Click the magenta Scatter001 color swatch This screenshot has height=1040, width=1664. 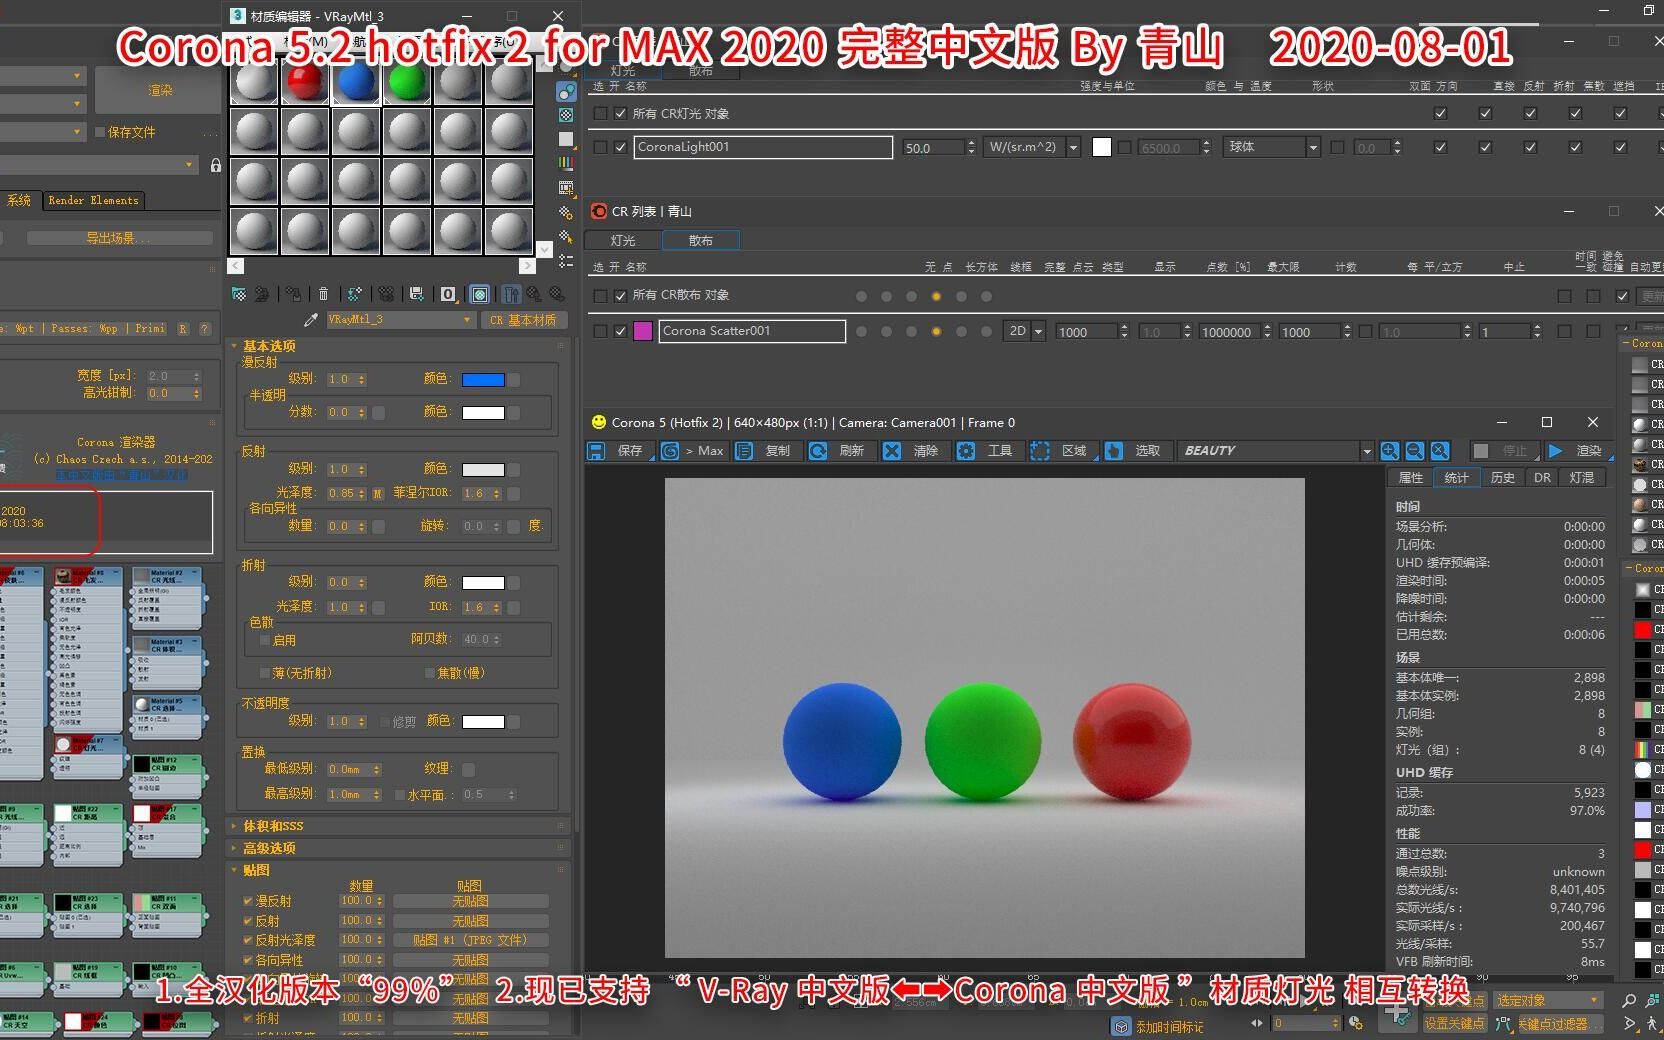643,331
